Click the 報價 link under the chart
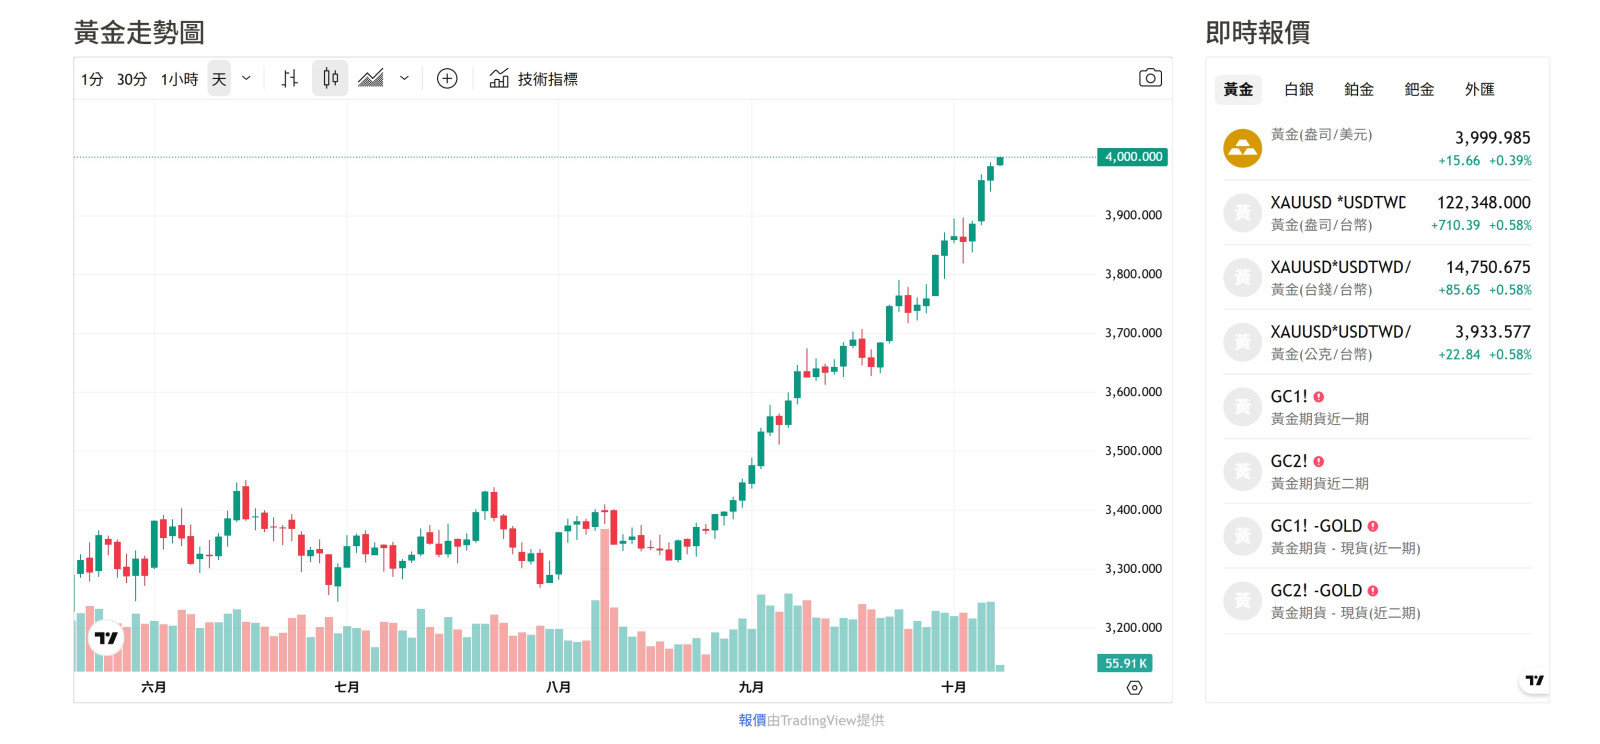The height and width of the screenshot is (744, 1600). click(x=752, y=720)
